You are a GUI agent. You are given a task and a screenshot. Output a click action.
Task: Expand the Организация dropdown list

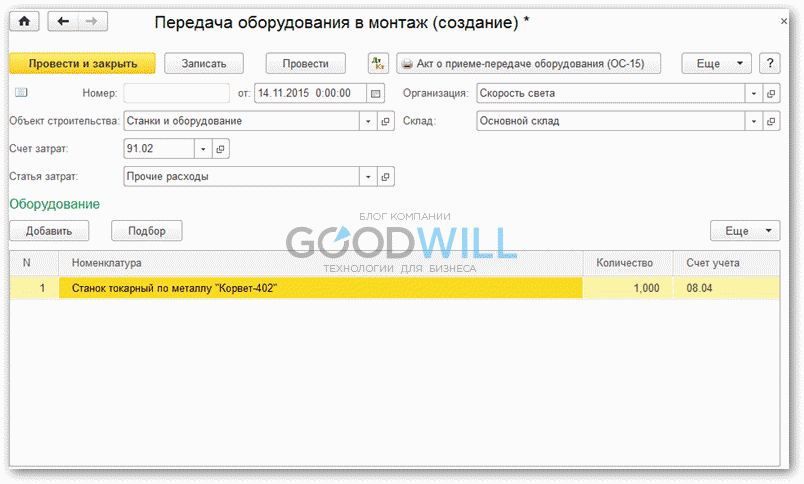click(x=753, y=93)
